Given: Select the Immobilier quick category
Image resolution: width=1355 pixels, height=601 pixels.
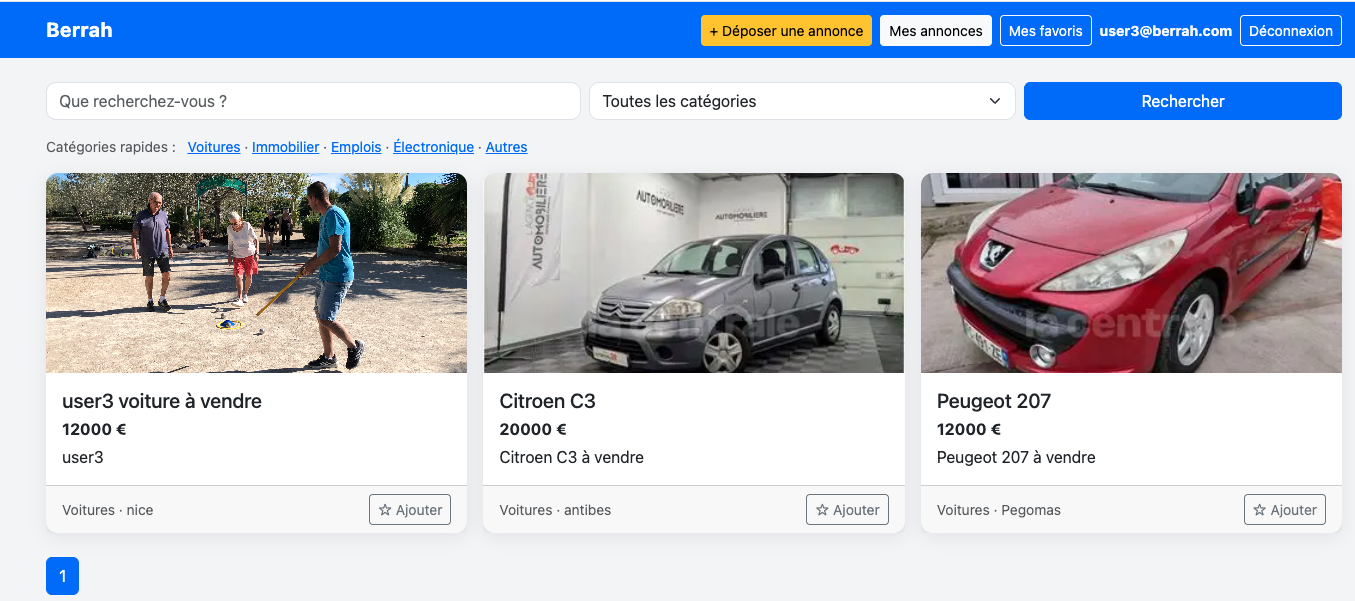Looking at the screenshot, I should [x=285, y=147].
